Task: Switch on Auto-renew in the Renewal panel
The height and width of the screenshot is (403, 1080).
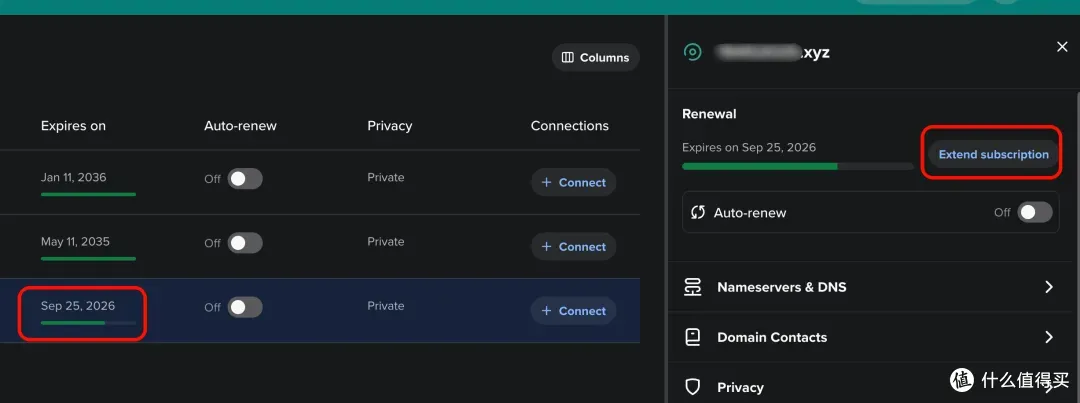Action: pos(1034,212)
